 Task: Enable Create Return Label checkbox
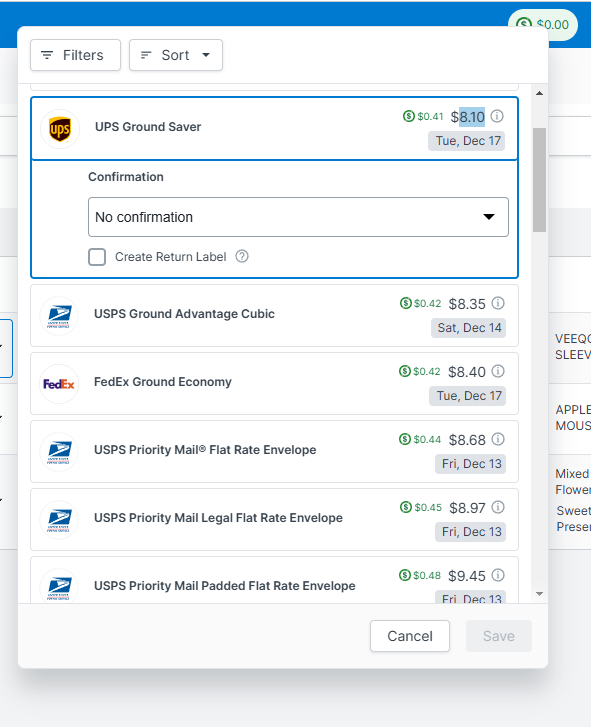(97, 257)
